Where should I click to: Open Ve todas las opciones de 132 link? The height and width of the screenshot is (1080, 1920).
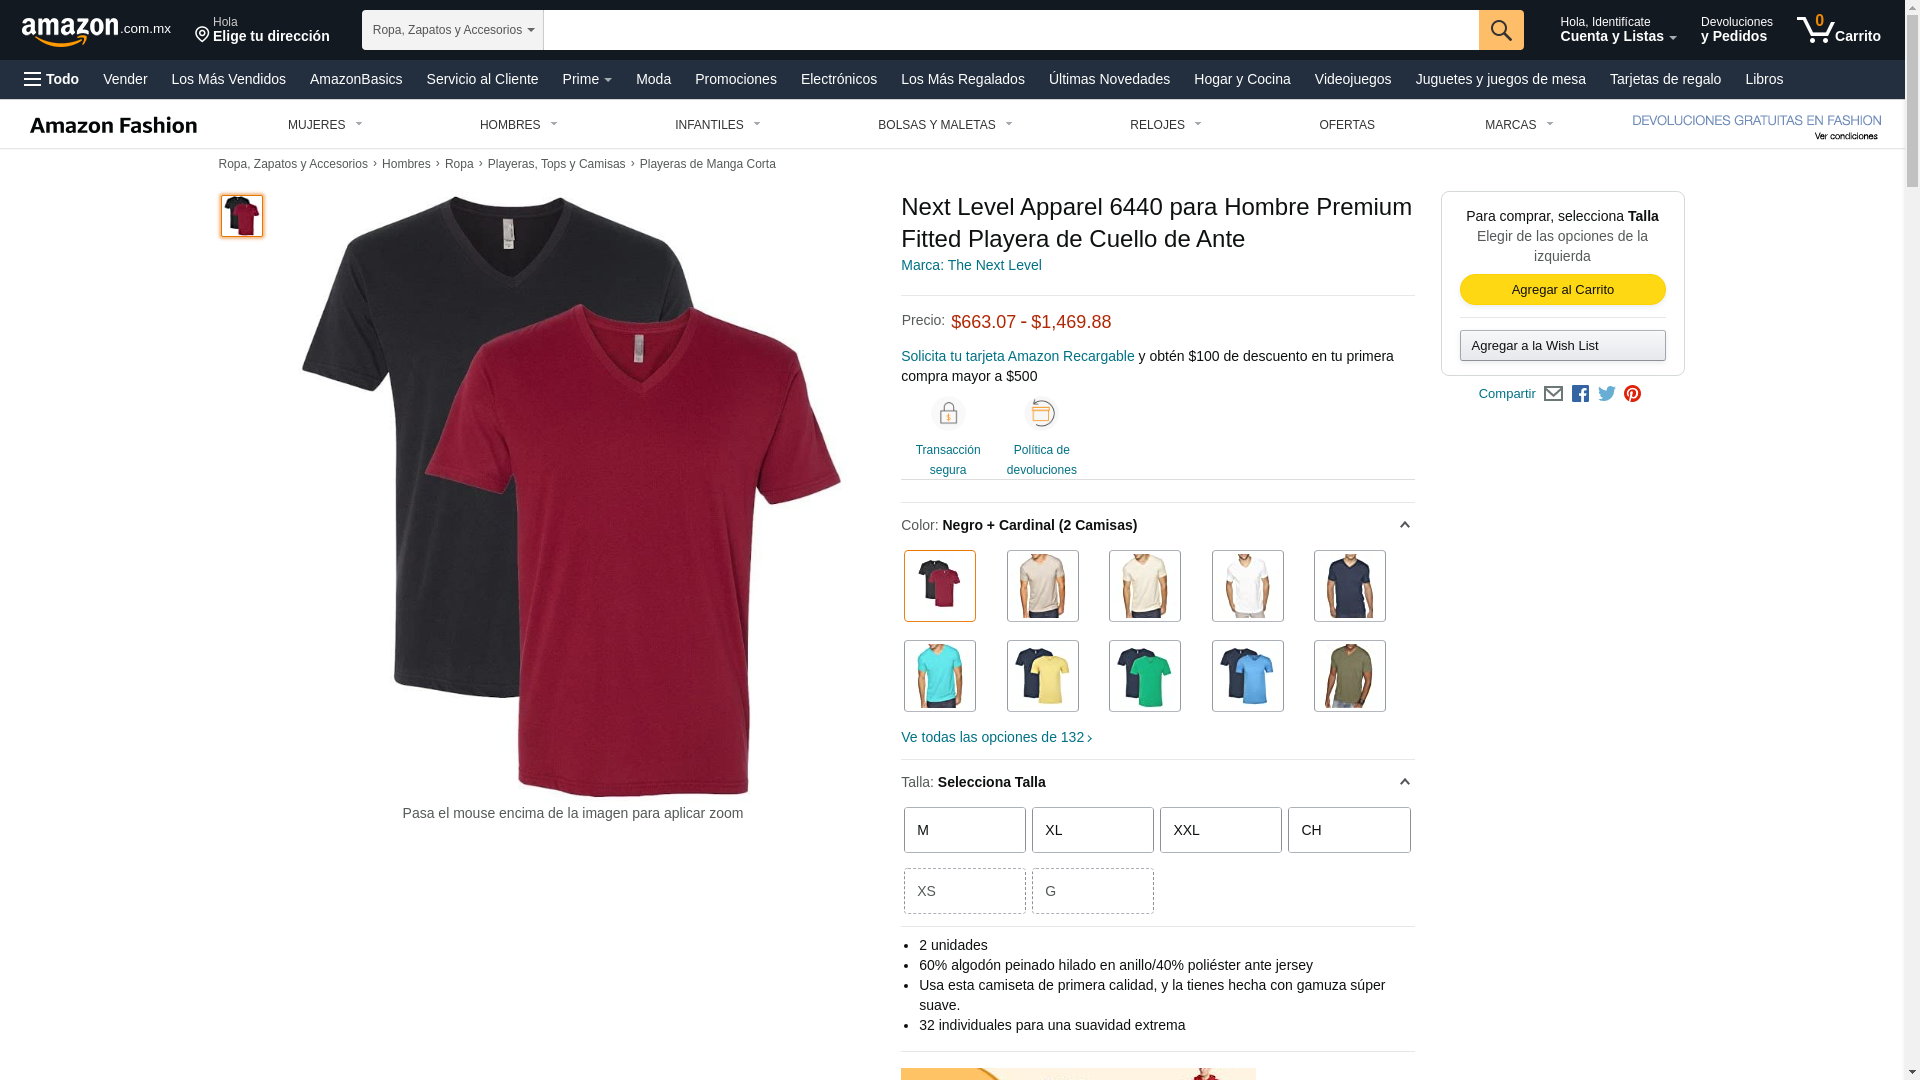[x=996, y=737]
